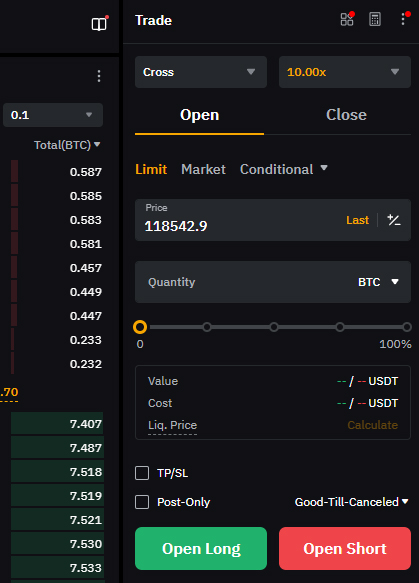The image size is (419, 583).
Task: Open the calculator icon in Trade header
Action: (x=375, y=19)
